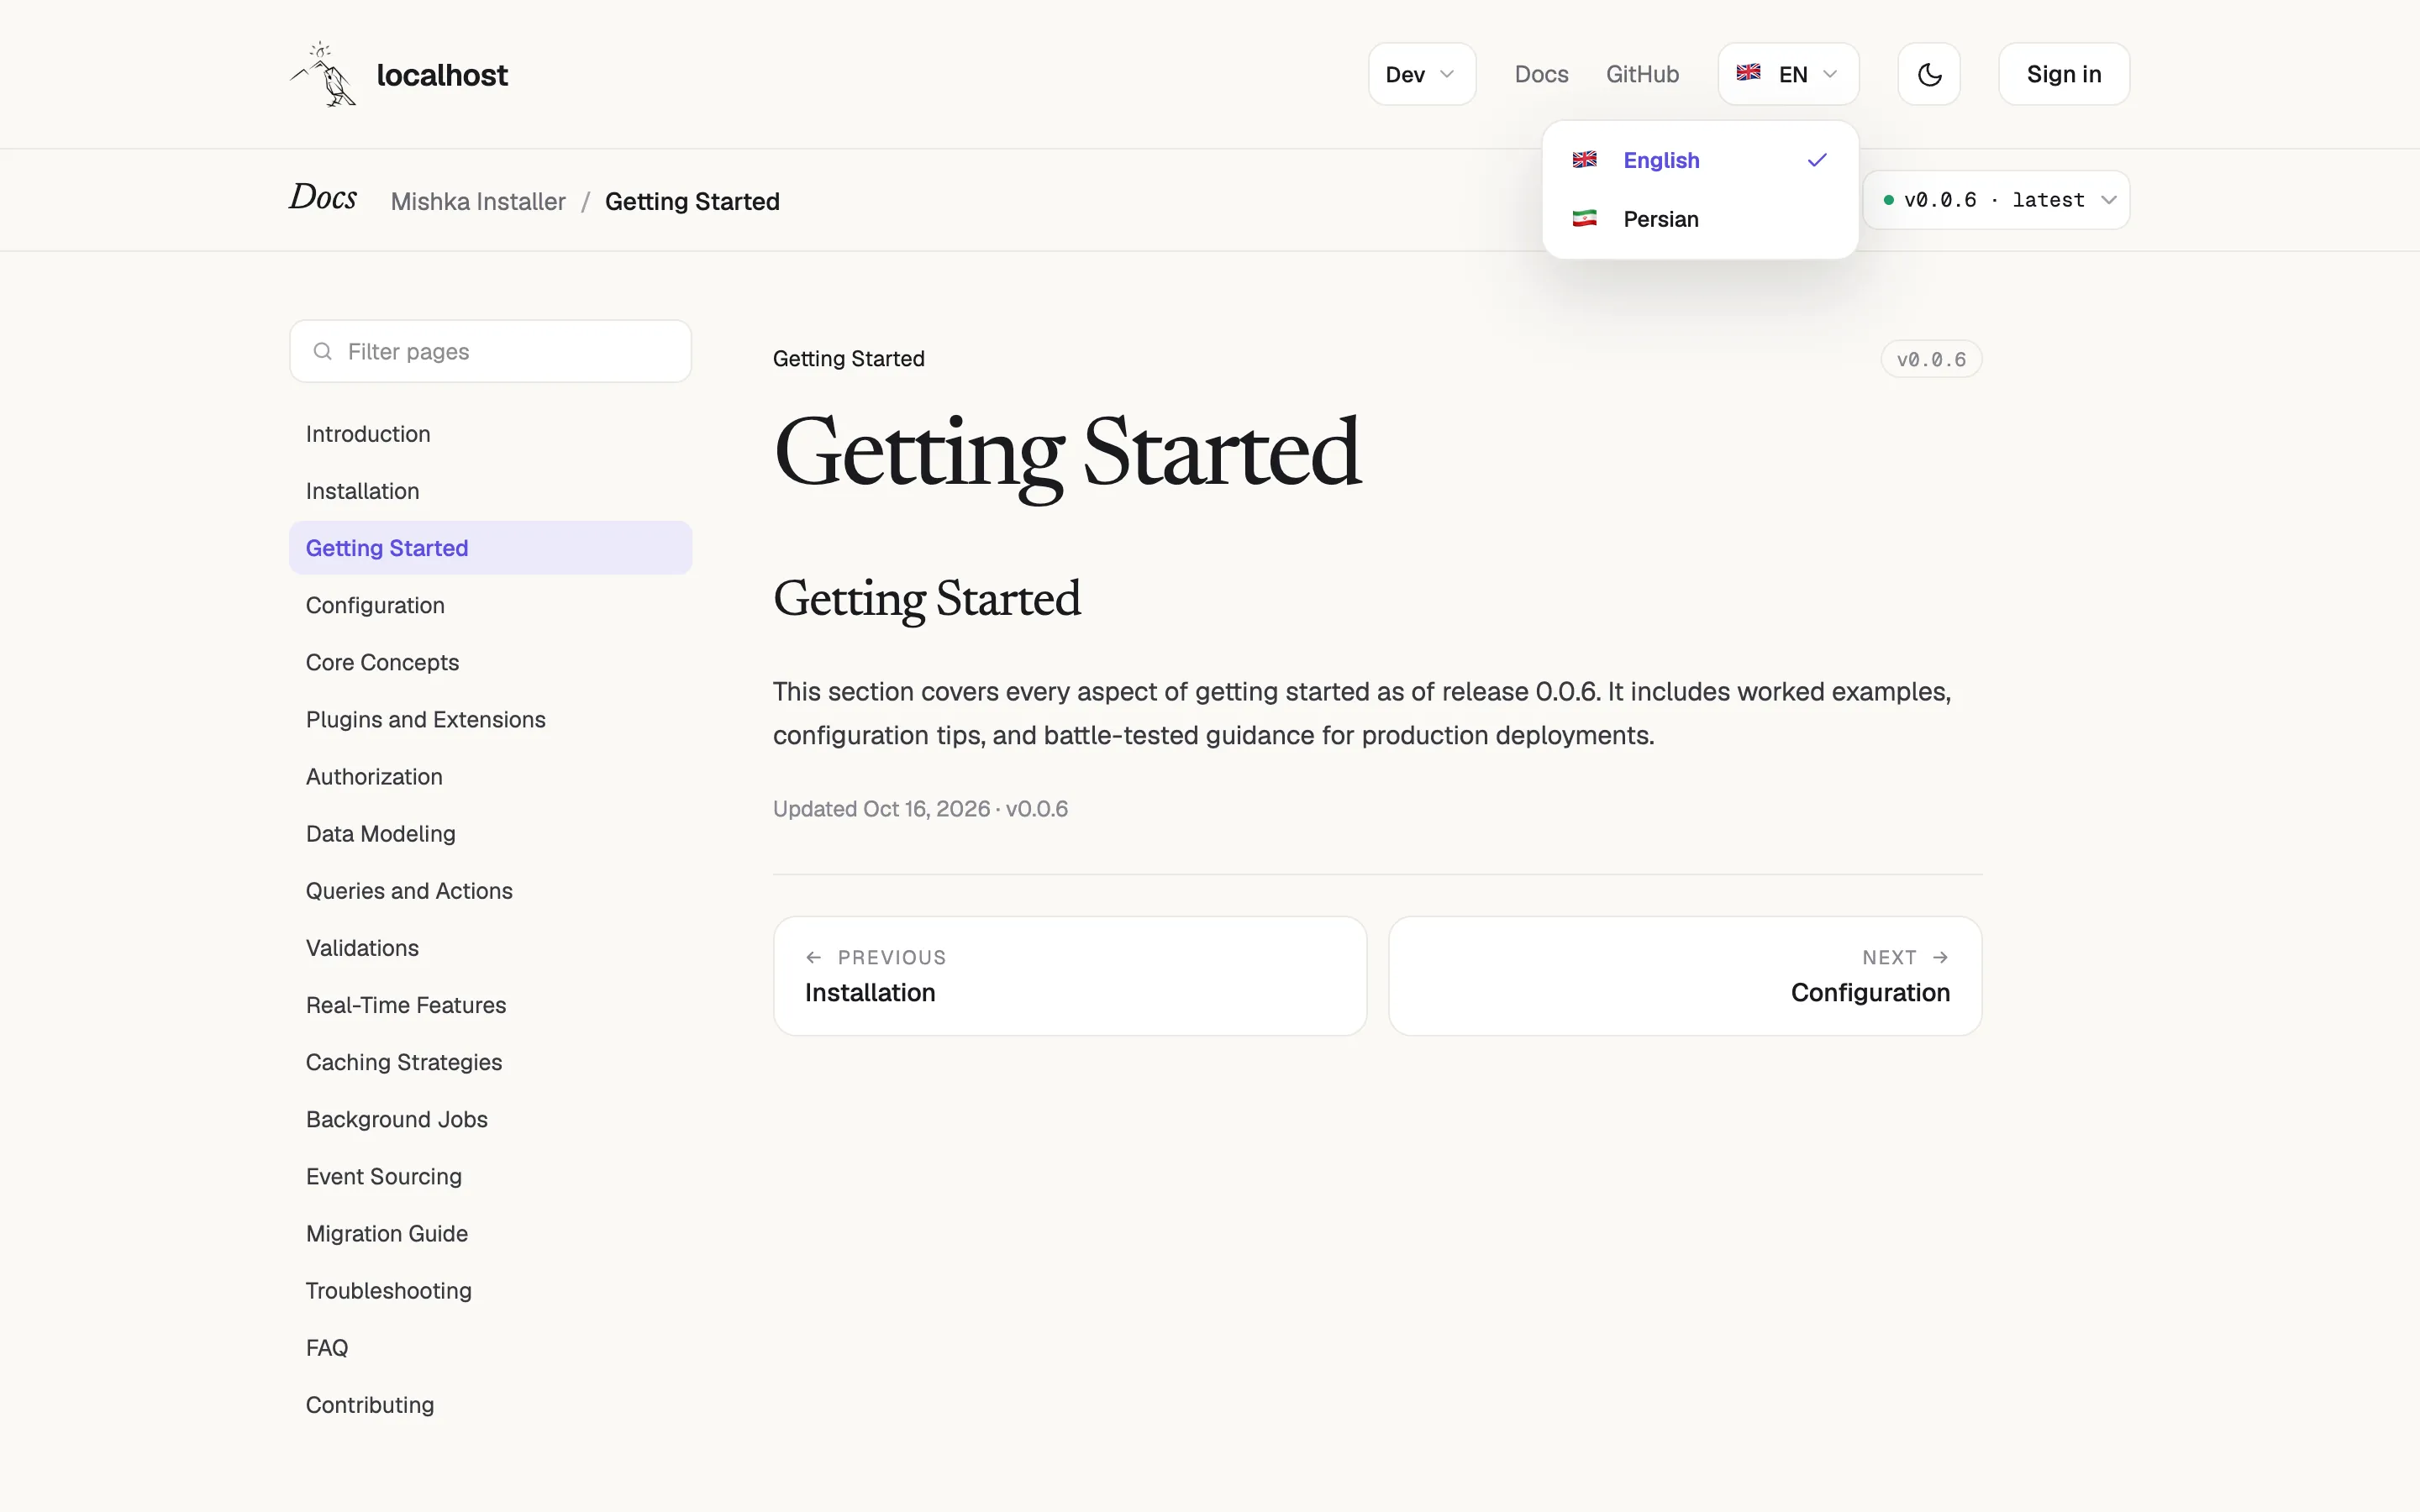Open Core Concepts in the sidebar
This screenshot has height=1512, width=2420.
490,662
